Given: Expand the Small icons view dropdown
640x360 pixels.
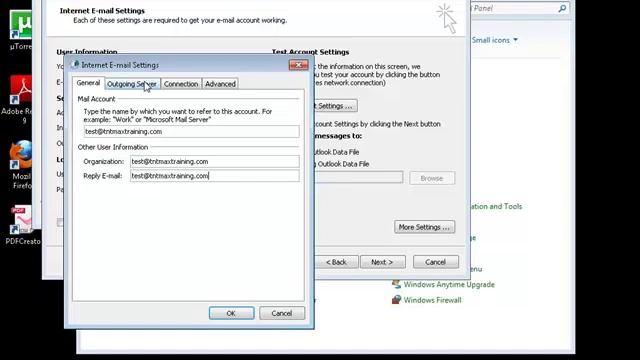Looking at the screenshot, I should click(495, 40).
